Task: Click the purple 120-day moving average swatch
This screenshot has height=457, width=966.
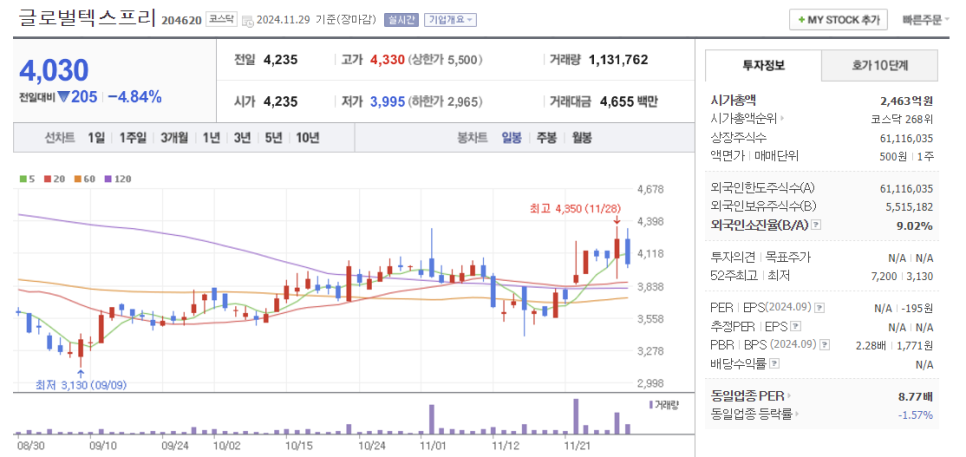Action: coord(108,179)
